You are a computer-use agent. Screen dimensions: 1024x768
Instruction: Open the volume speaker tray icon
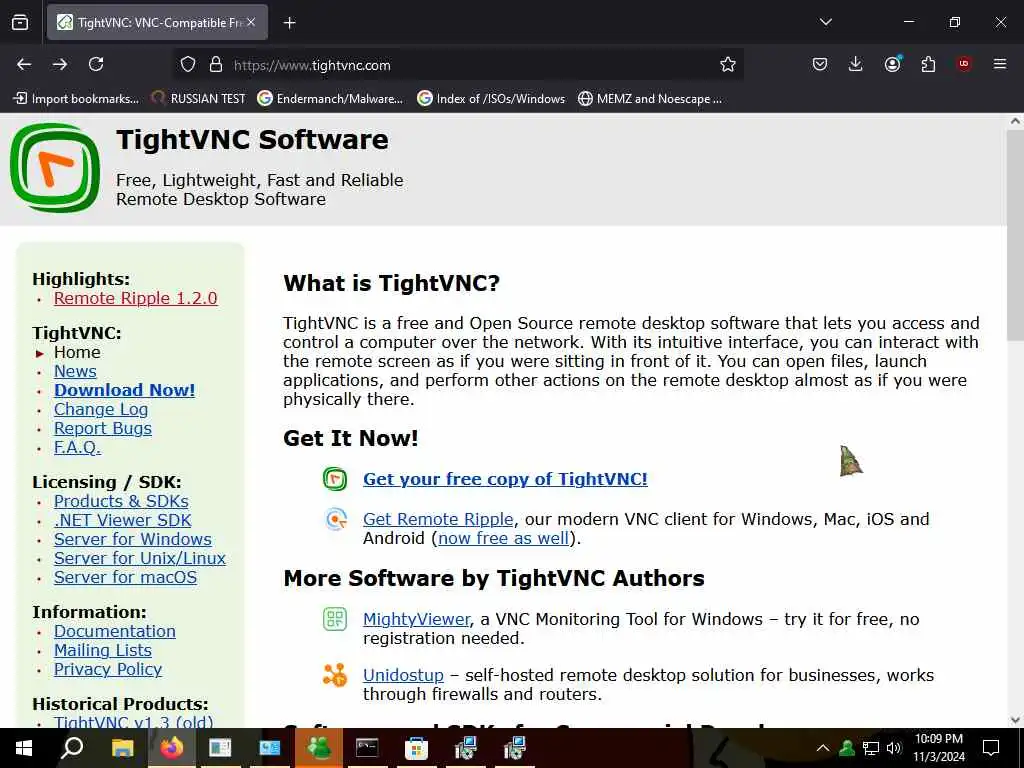coord(893,748)
